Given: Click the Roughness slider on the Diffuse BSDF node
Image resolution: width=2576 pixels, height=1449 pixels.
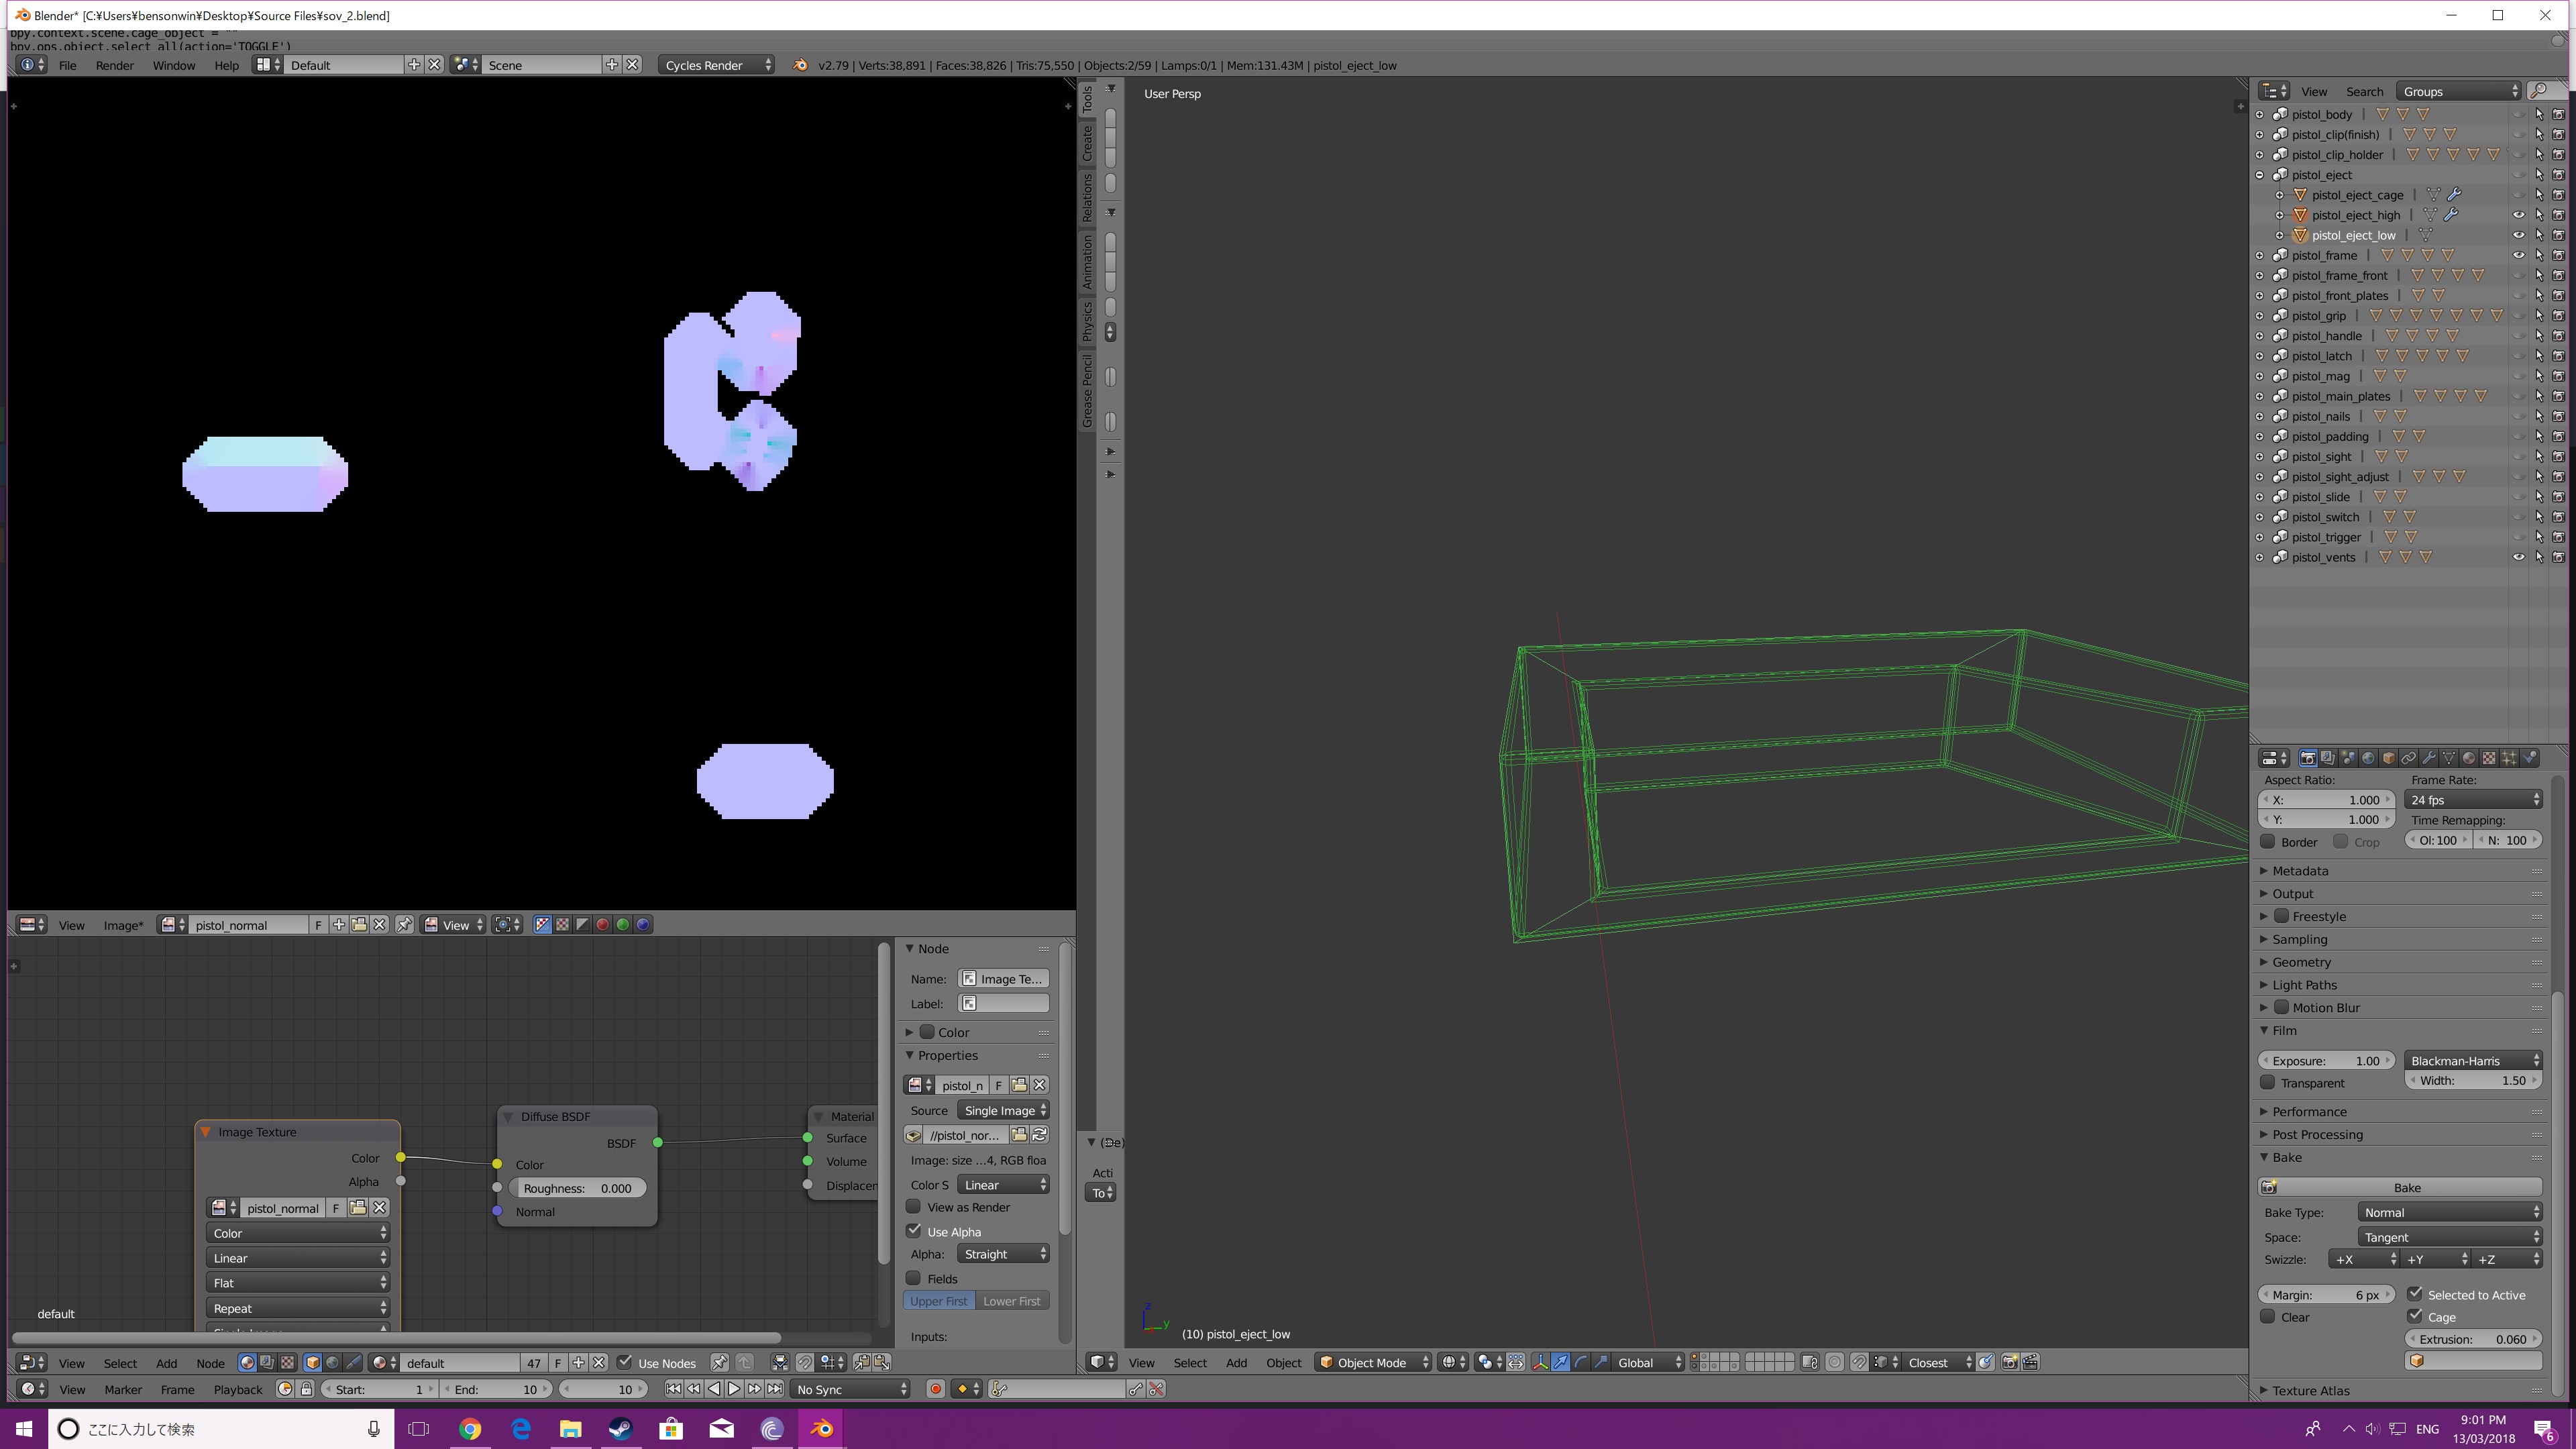Looking at the screenshot, I should [577, 1188].
